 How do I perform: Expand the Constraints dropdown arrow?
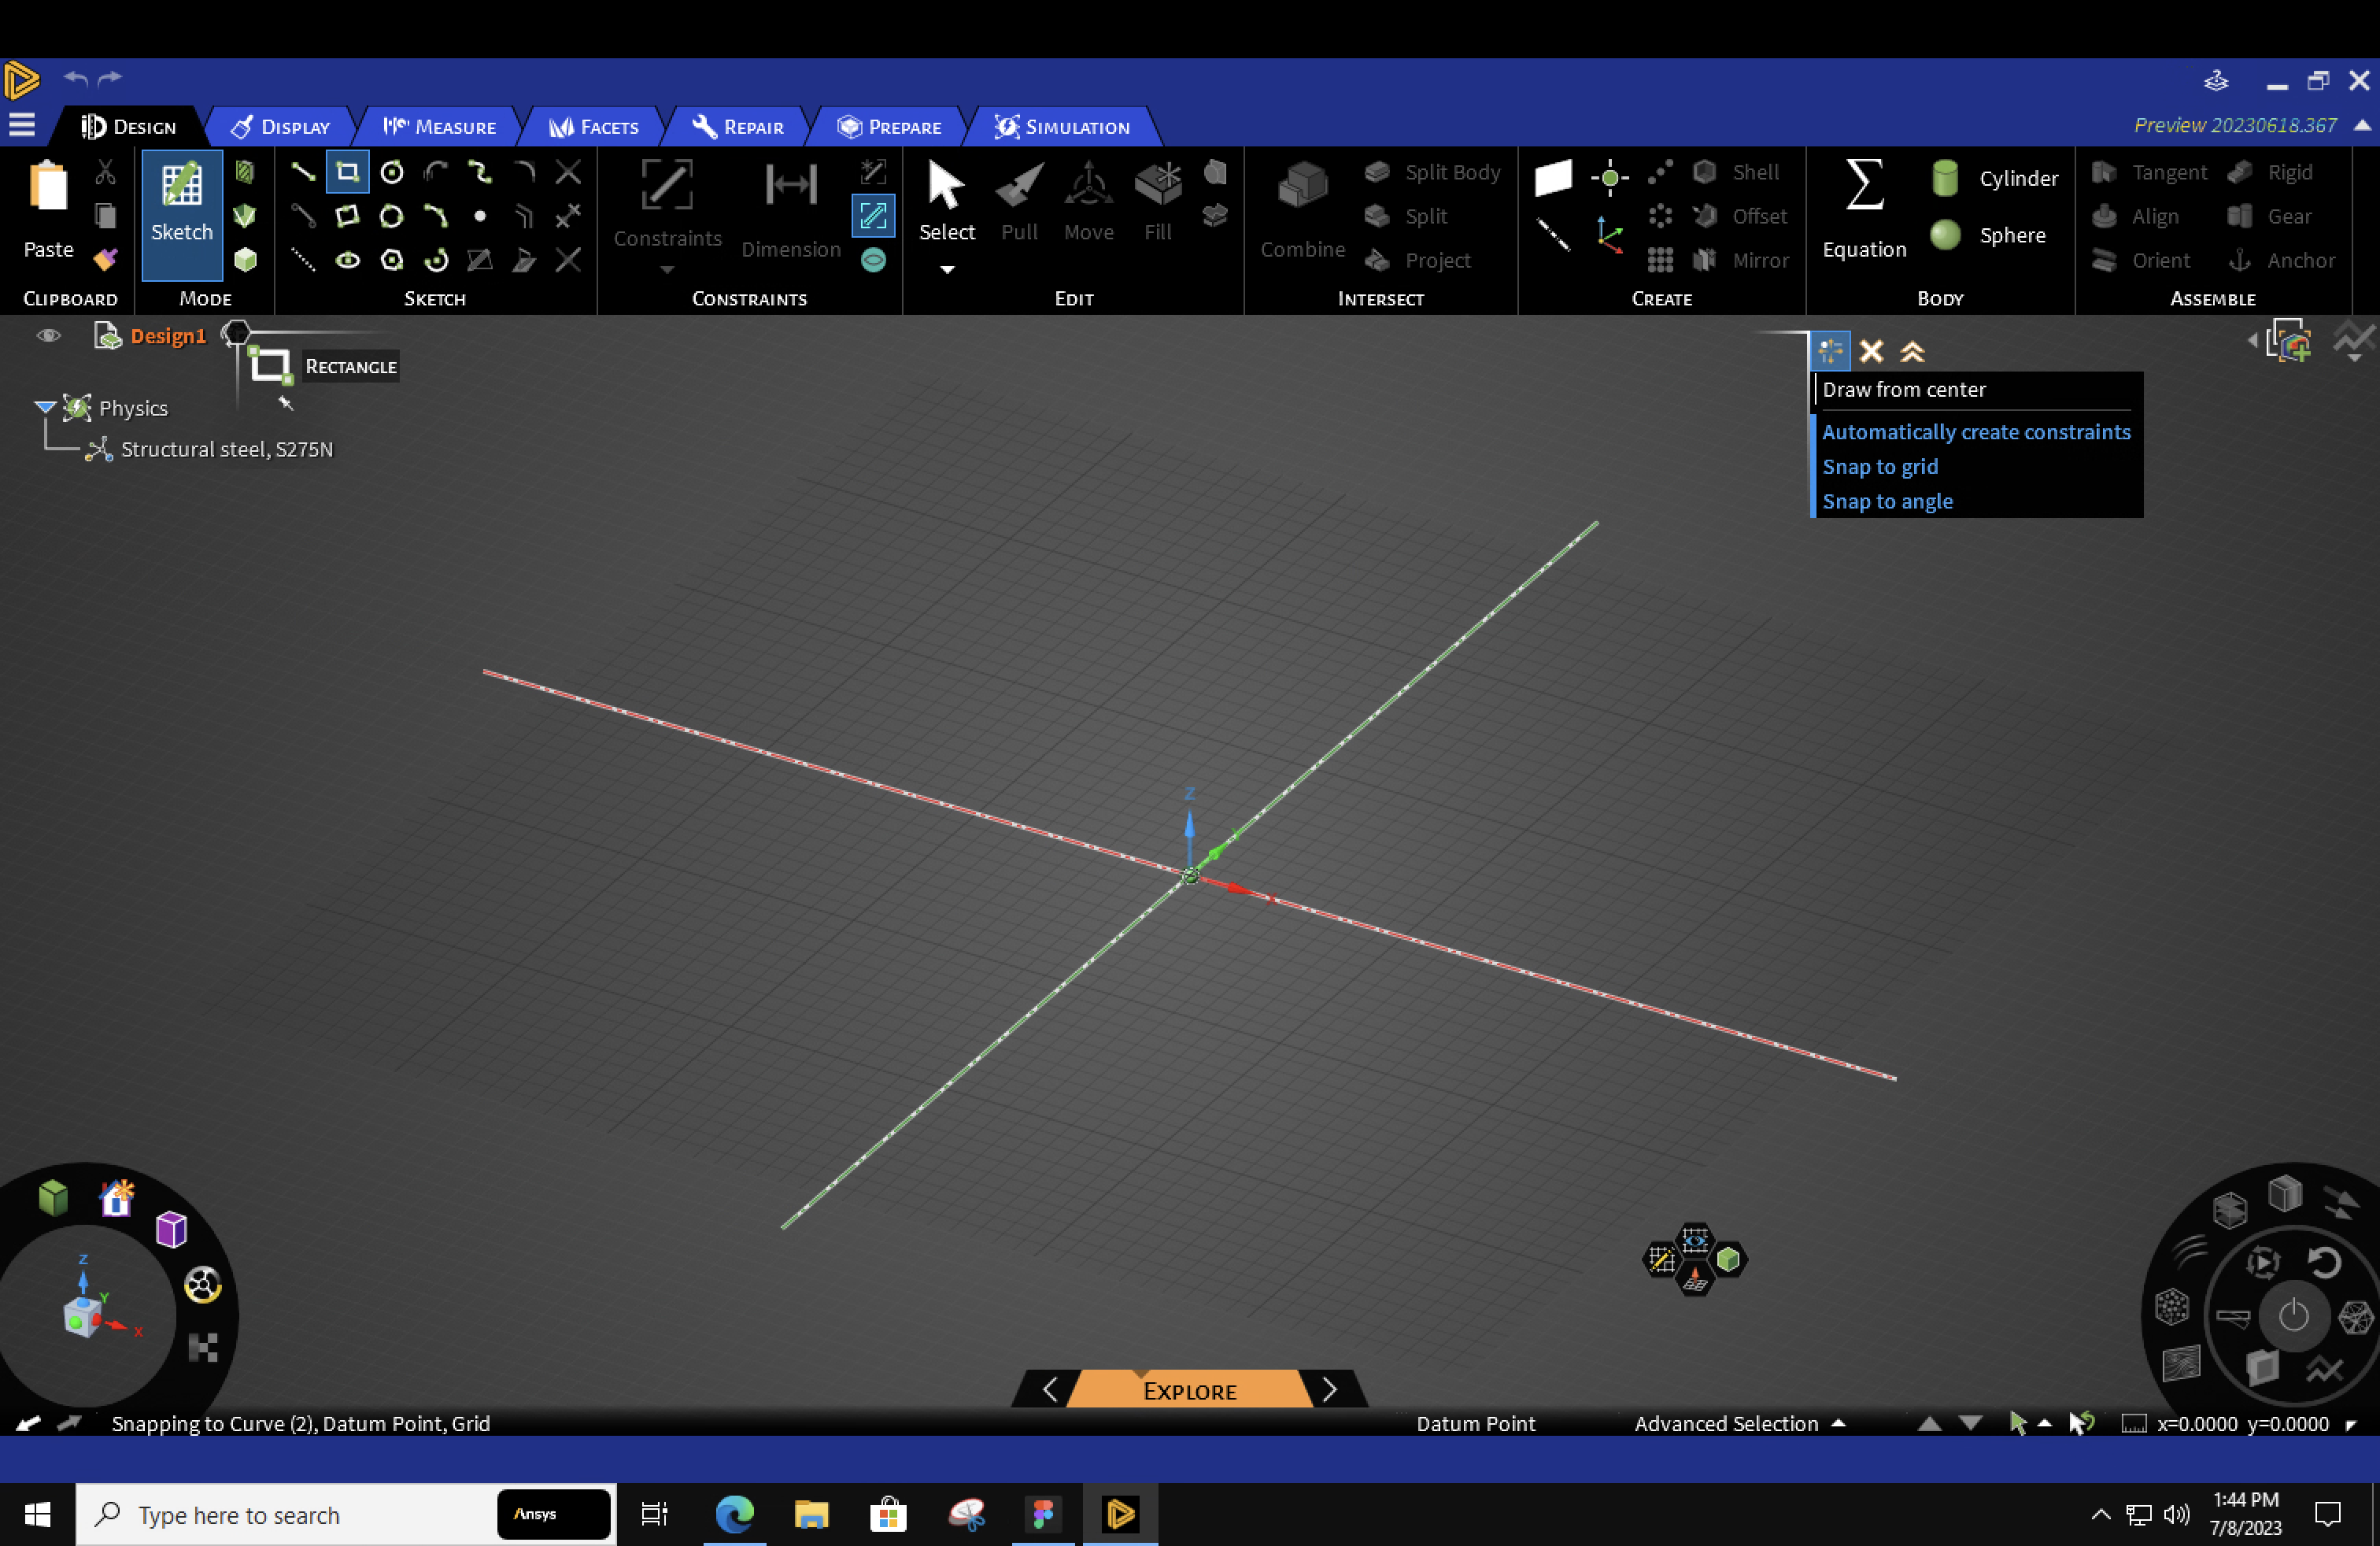pos(667,270)
